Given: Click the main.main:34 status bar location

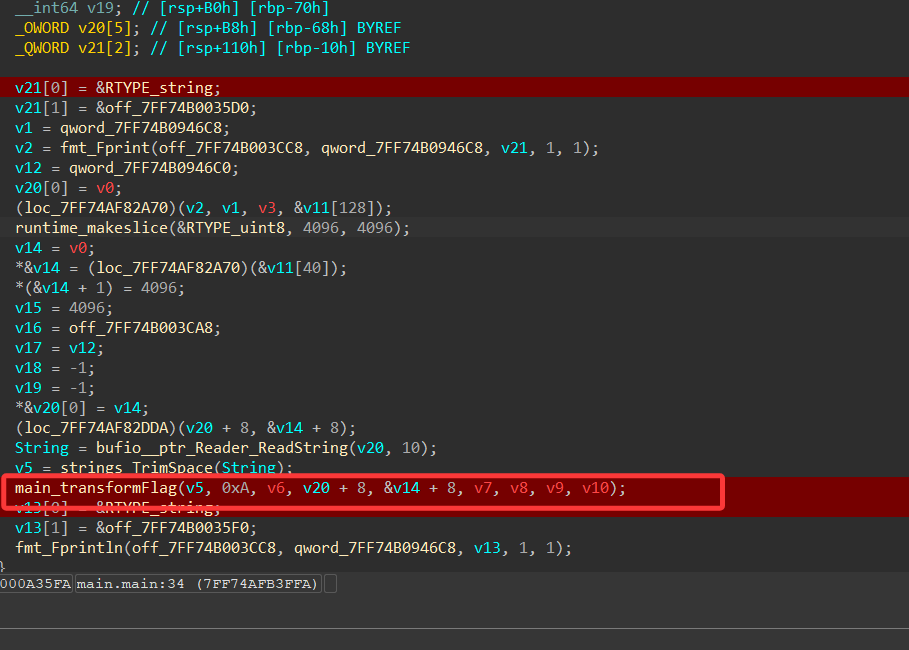Looking at the screenshot, I should tap(198, 584).
